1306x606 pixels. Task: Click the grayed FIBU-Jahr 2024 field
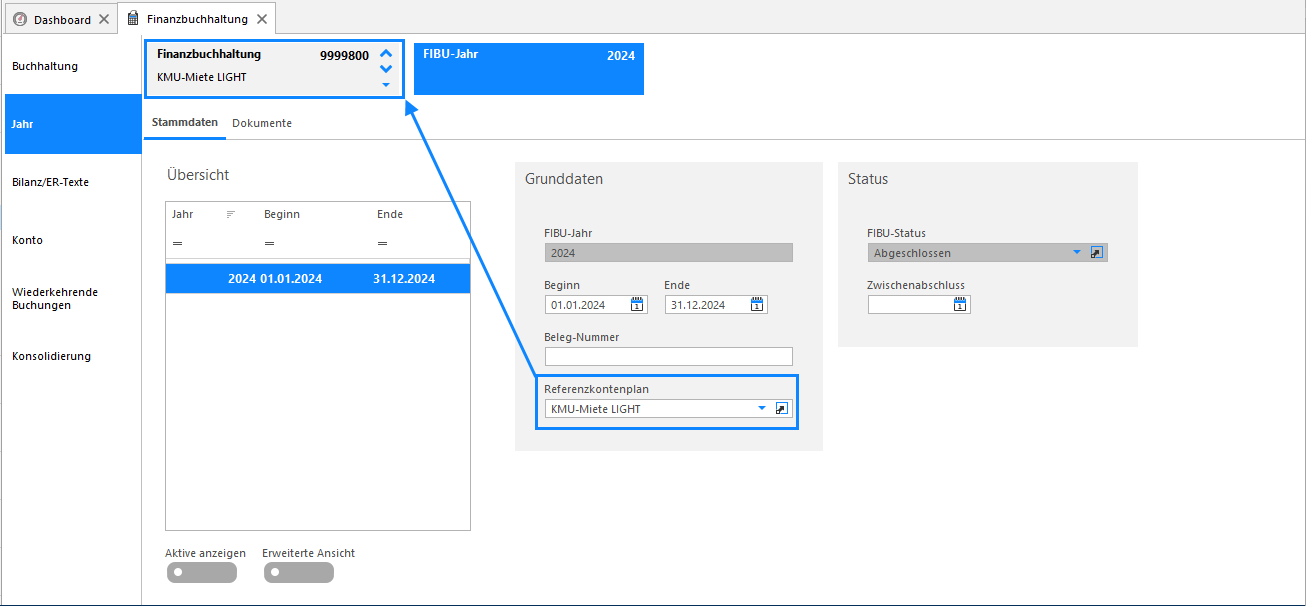[668, 253]
